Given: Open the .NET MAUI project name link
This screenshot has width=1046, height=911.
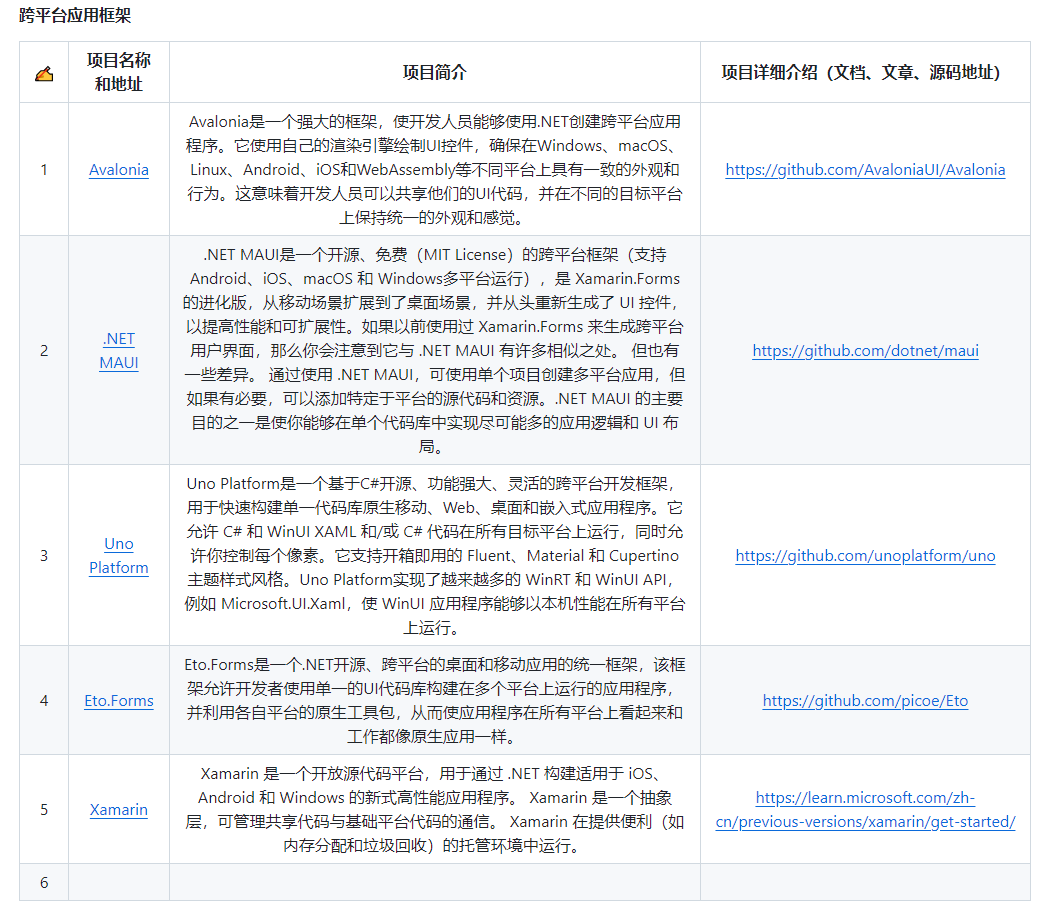Looking at the screenshot, I should (x=119, y=351).
